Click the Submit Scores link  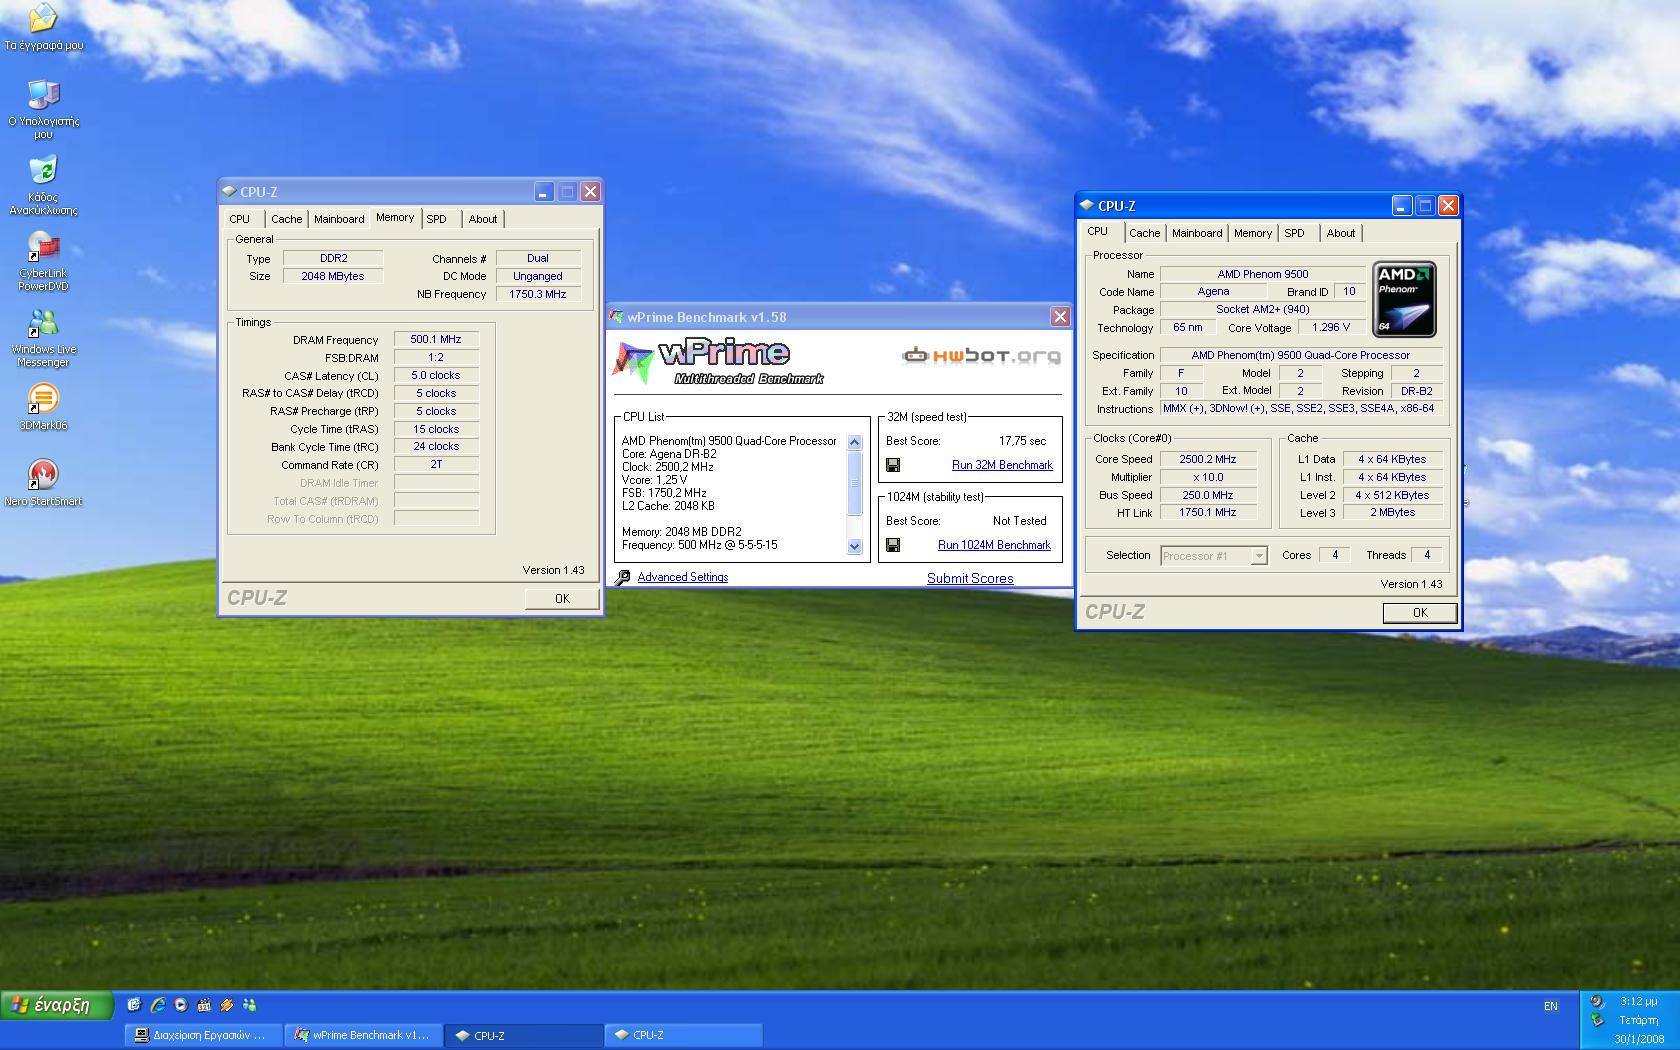[x=970, y=578]
